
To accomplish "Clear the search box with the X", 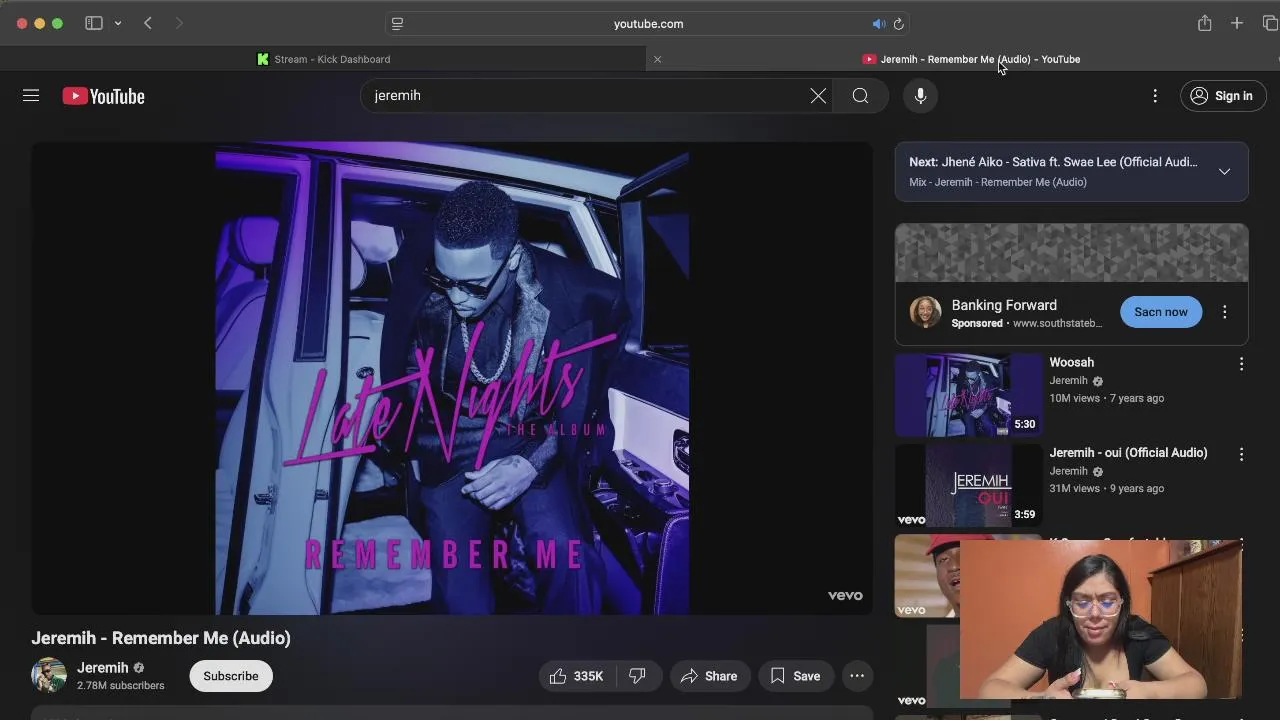I will coord(818,96).
